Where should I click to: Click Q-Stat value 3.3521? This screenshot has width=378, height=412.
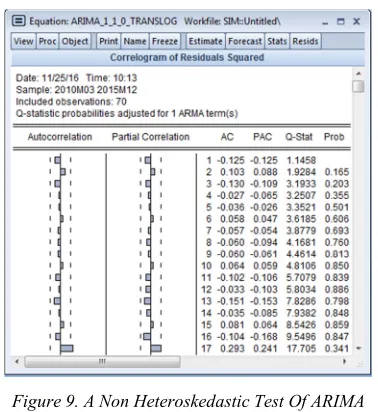[301, 207]
